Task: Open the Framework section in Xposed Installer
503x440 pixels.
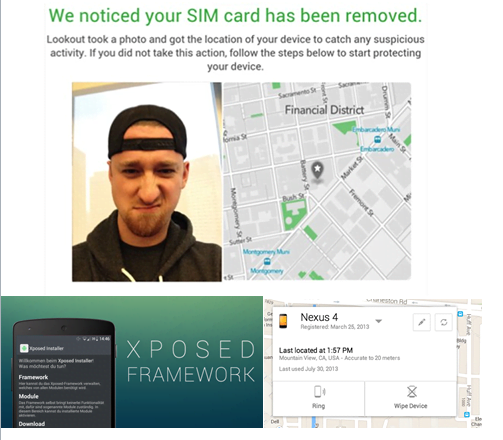Action: (x=33, y=377)
